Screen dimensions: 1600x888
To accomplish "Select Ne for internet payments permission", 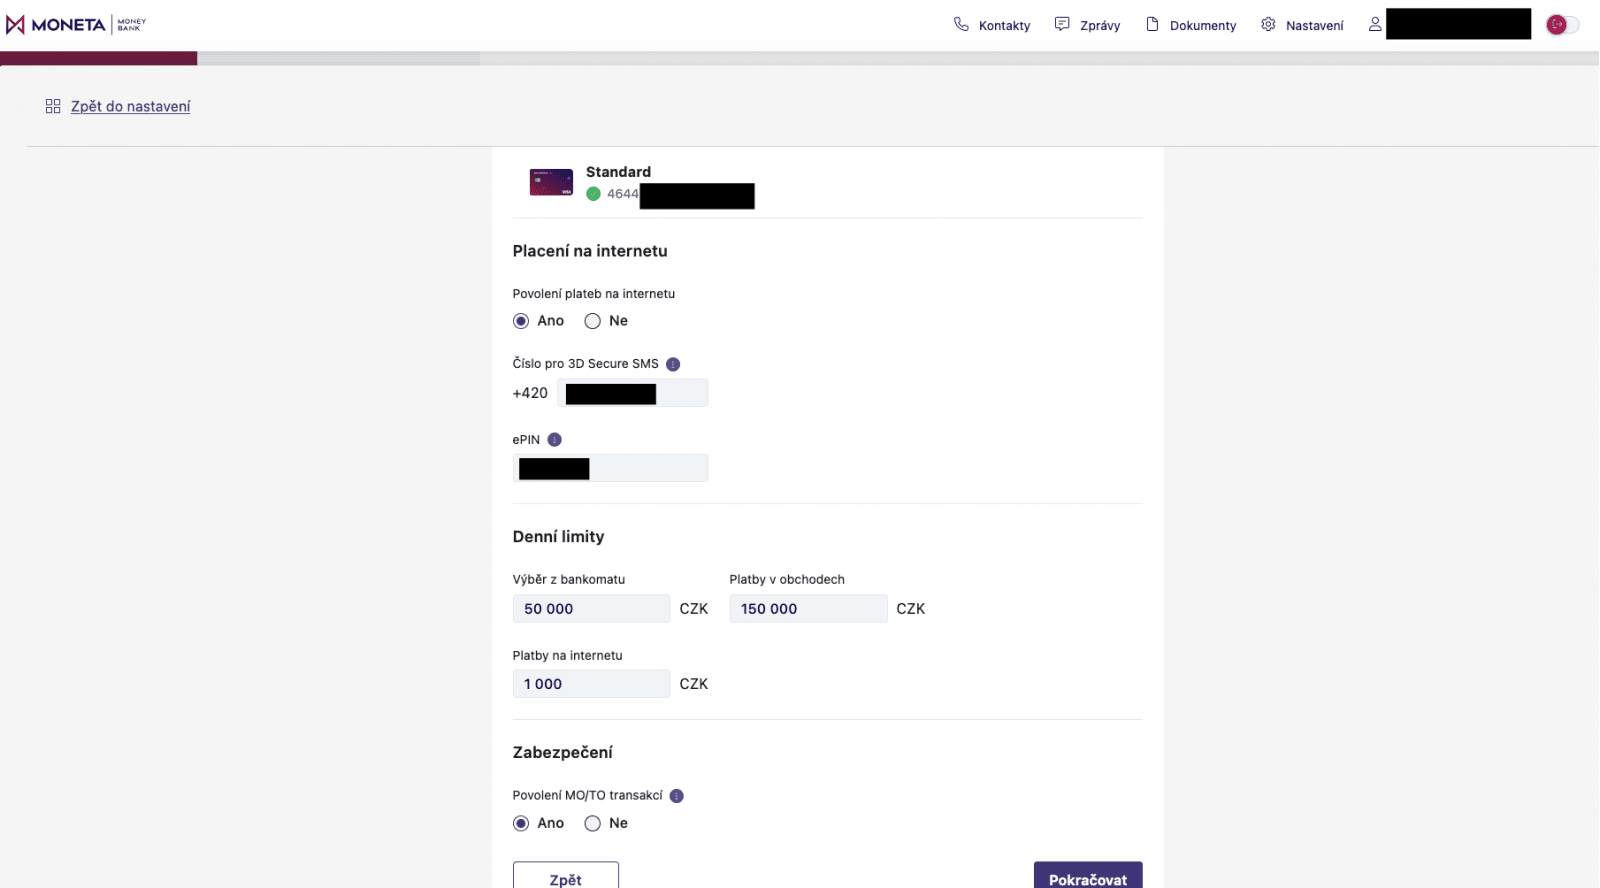I will [593, 321].
